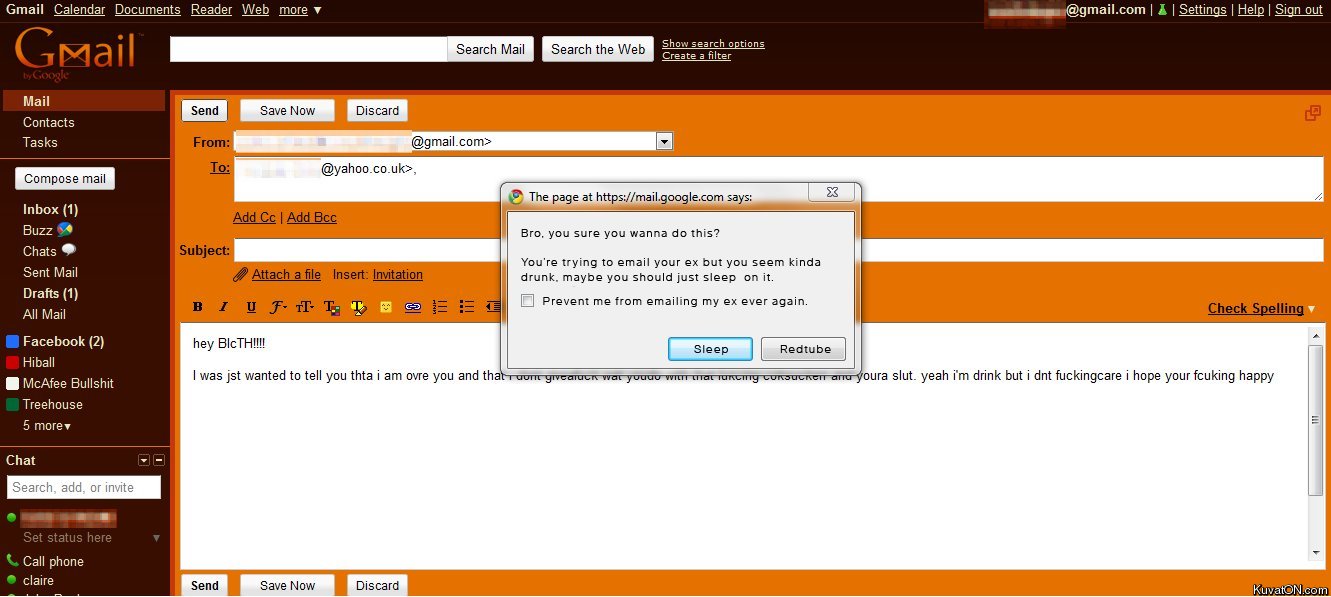The width and height of the screenshot is (1331, 597).
Task: Open Documents from the top bar
Action: click(148, 9)
